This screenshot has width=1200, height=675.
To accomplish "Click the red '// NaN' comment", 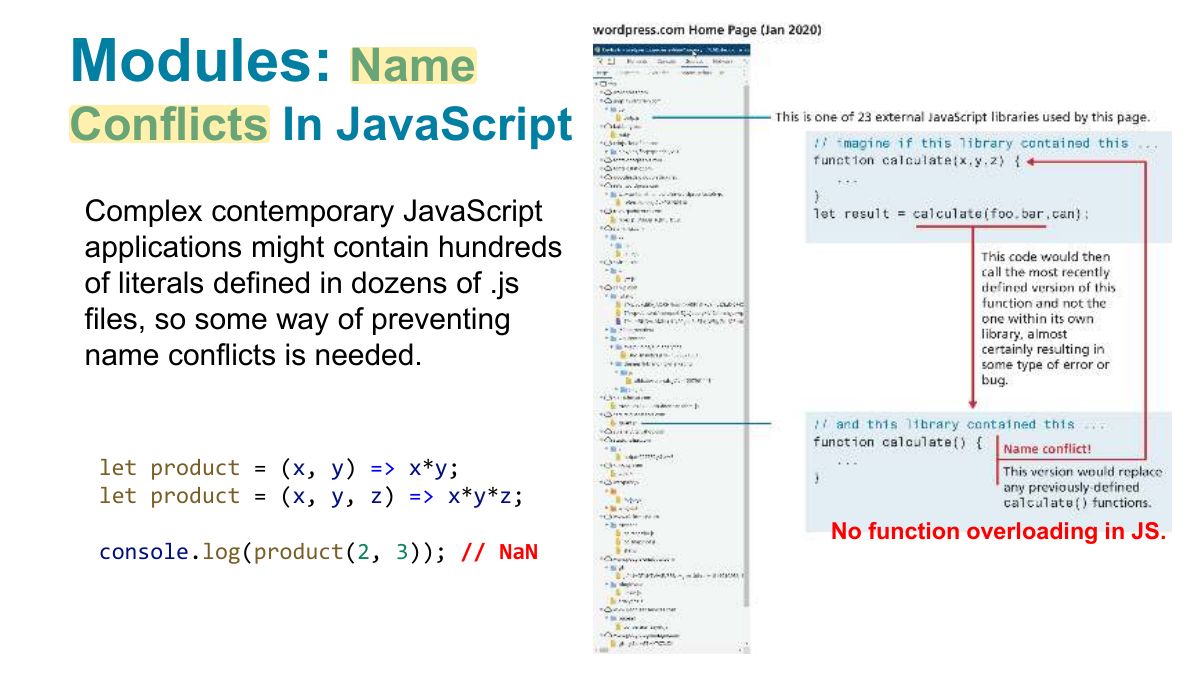I will [499, 551].
